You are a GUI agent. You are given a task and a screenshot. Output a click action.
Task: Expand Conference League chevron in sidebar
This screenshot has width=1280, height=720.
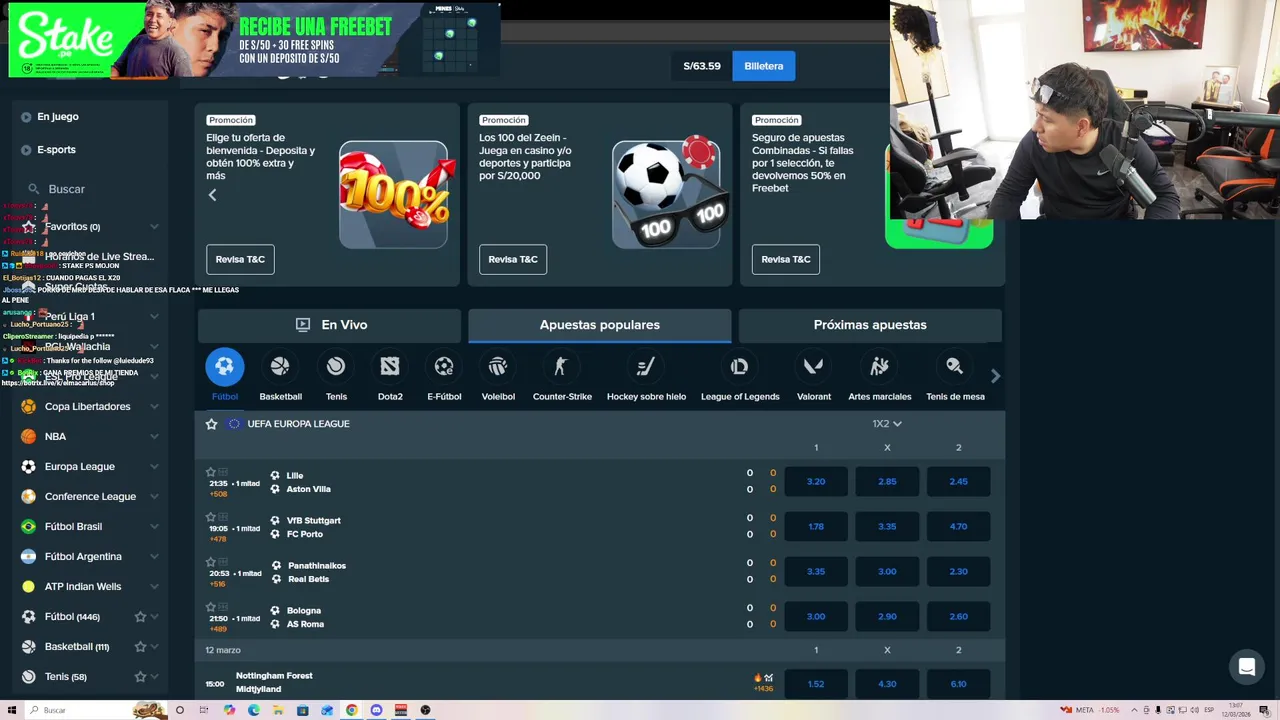154,497
